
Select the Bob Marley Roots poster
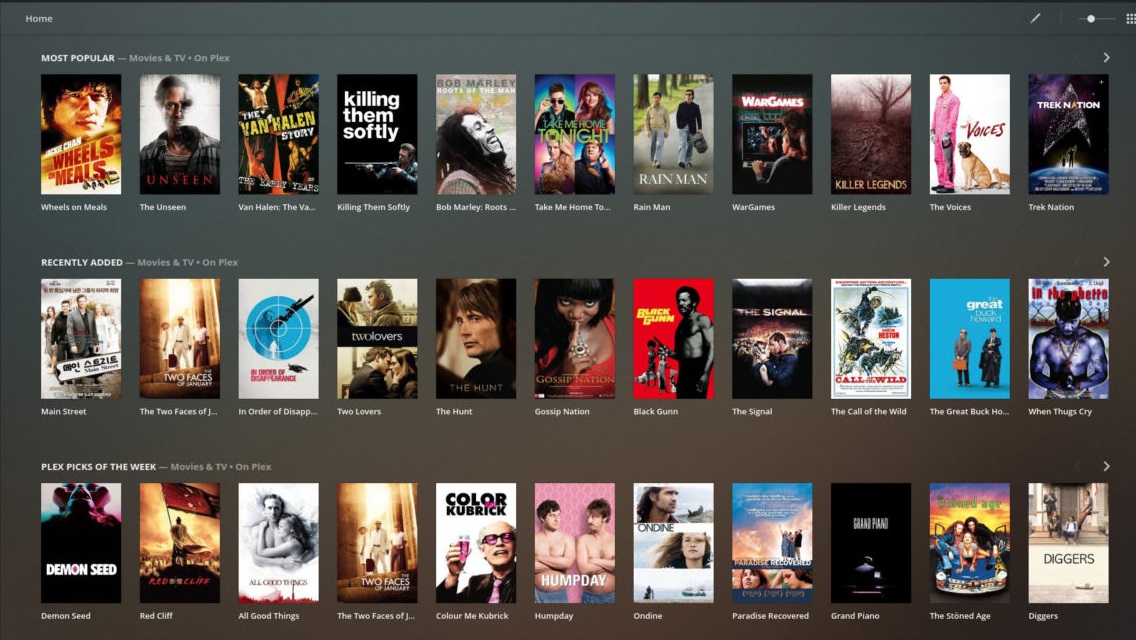pos(476,134)
